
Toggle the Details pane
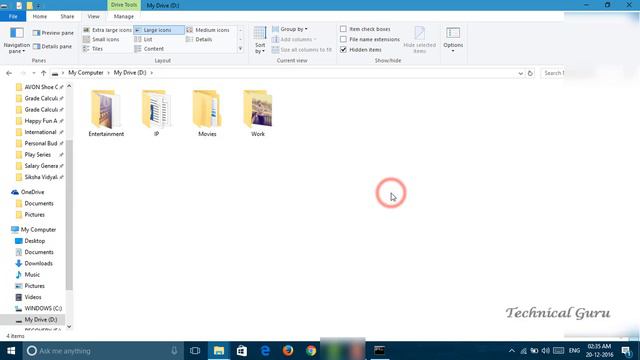pyautogui.click(x=52, y=47)
